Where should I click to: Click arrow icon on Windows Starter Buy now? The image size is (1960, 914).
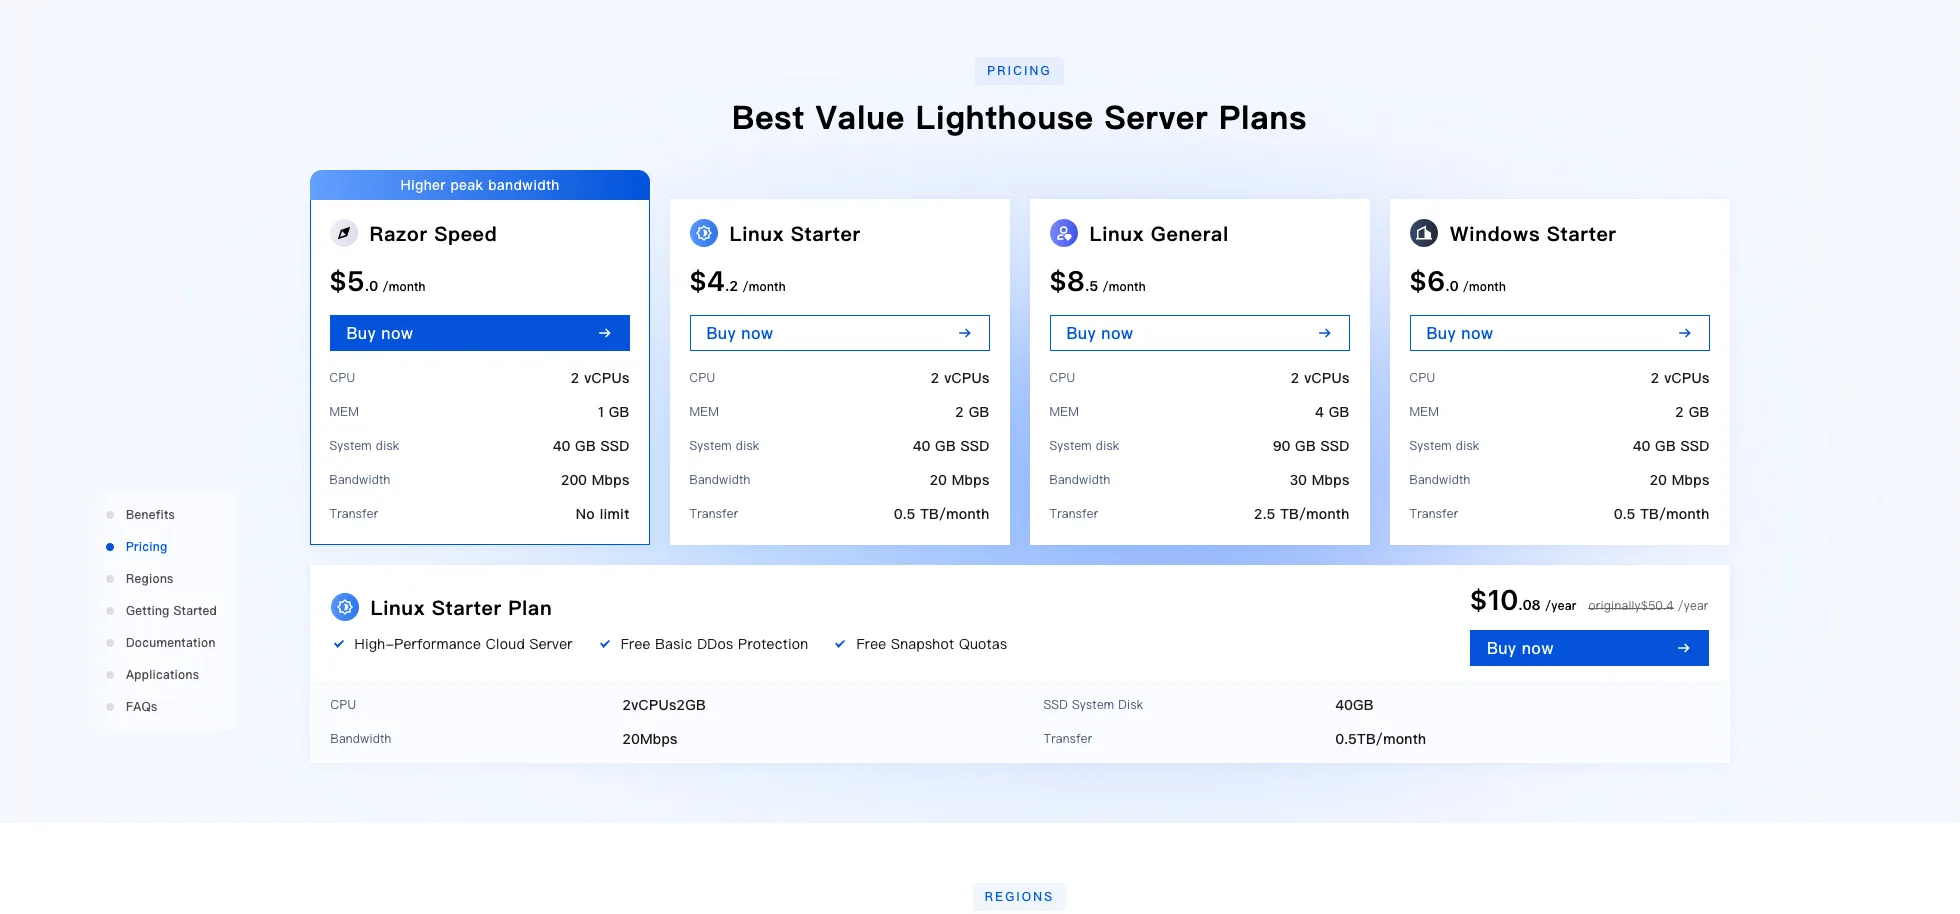(x=1685, y=333)
